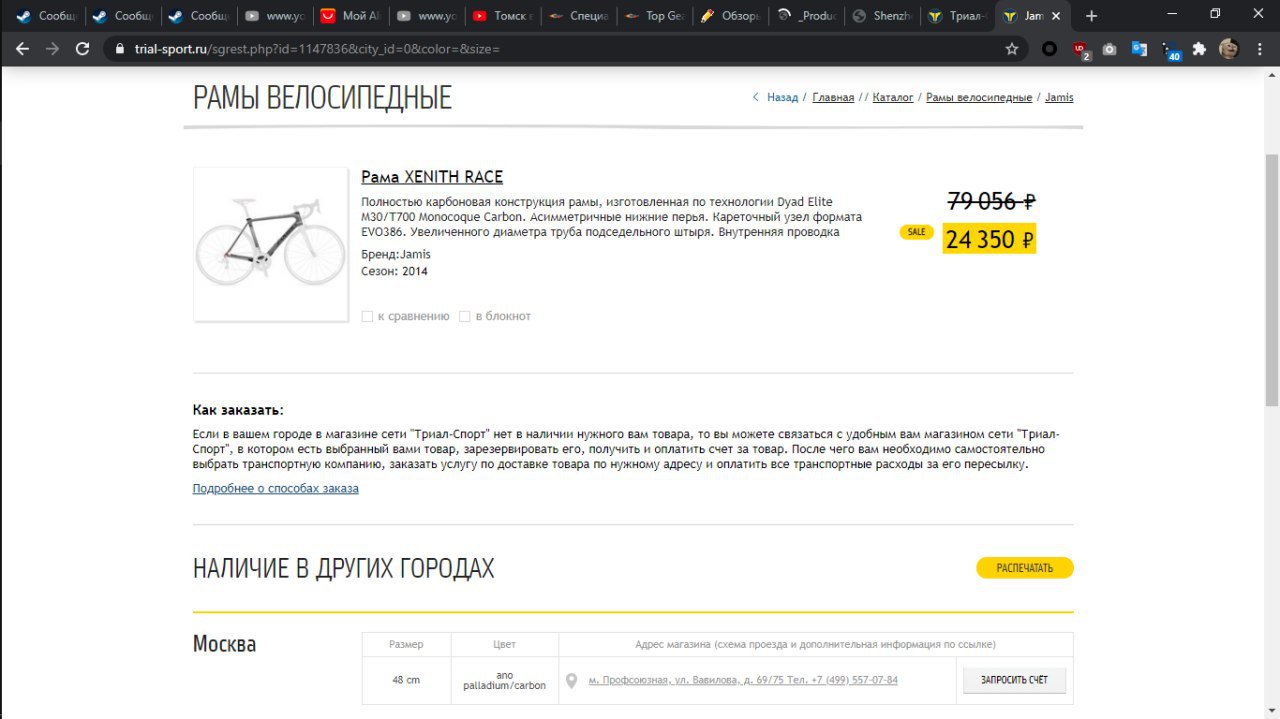Go back using browser back arrow

pos(22,48)
